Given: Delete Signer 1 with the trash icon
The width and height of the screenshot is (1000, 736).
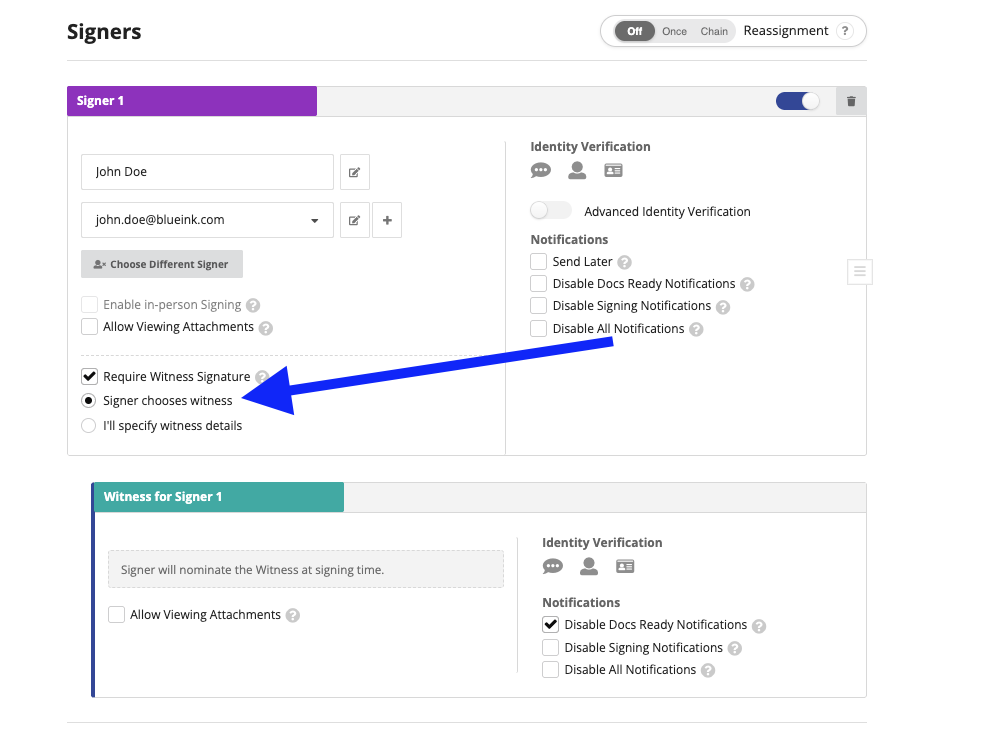Looking at the screenshot, I should point(851,101).
